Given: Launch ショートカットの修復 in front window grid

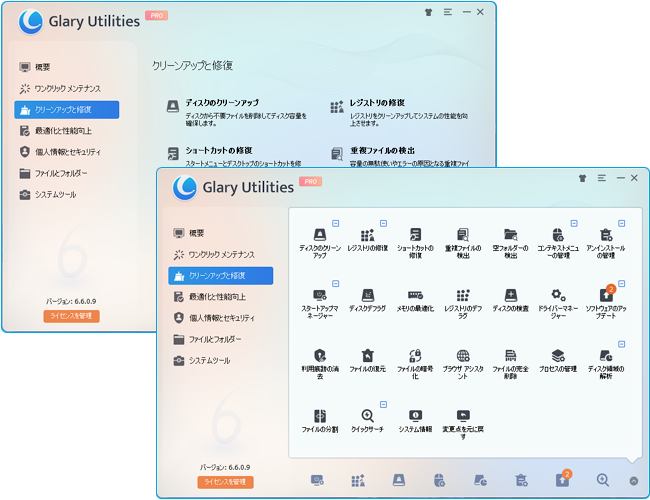Looking at the screenshot, I should [x=415, y=243].
